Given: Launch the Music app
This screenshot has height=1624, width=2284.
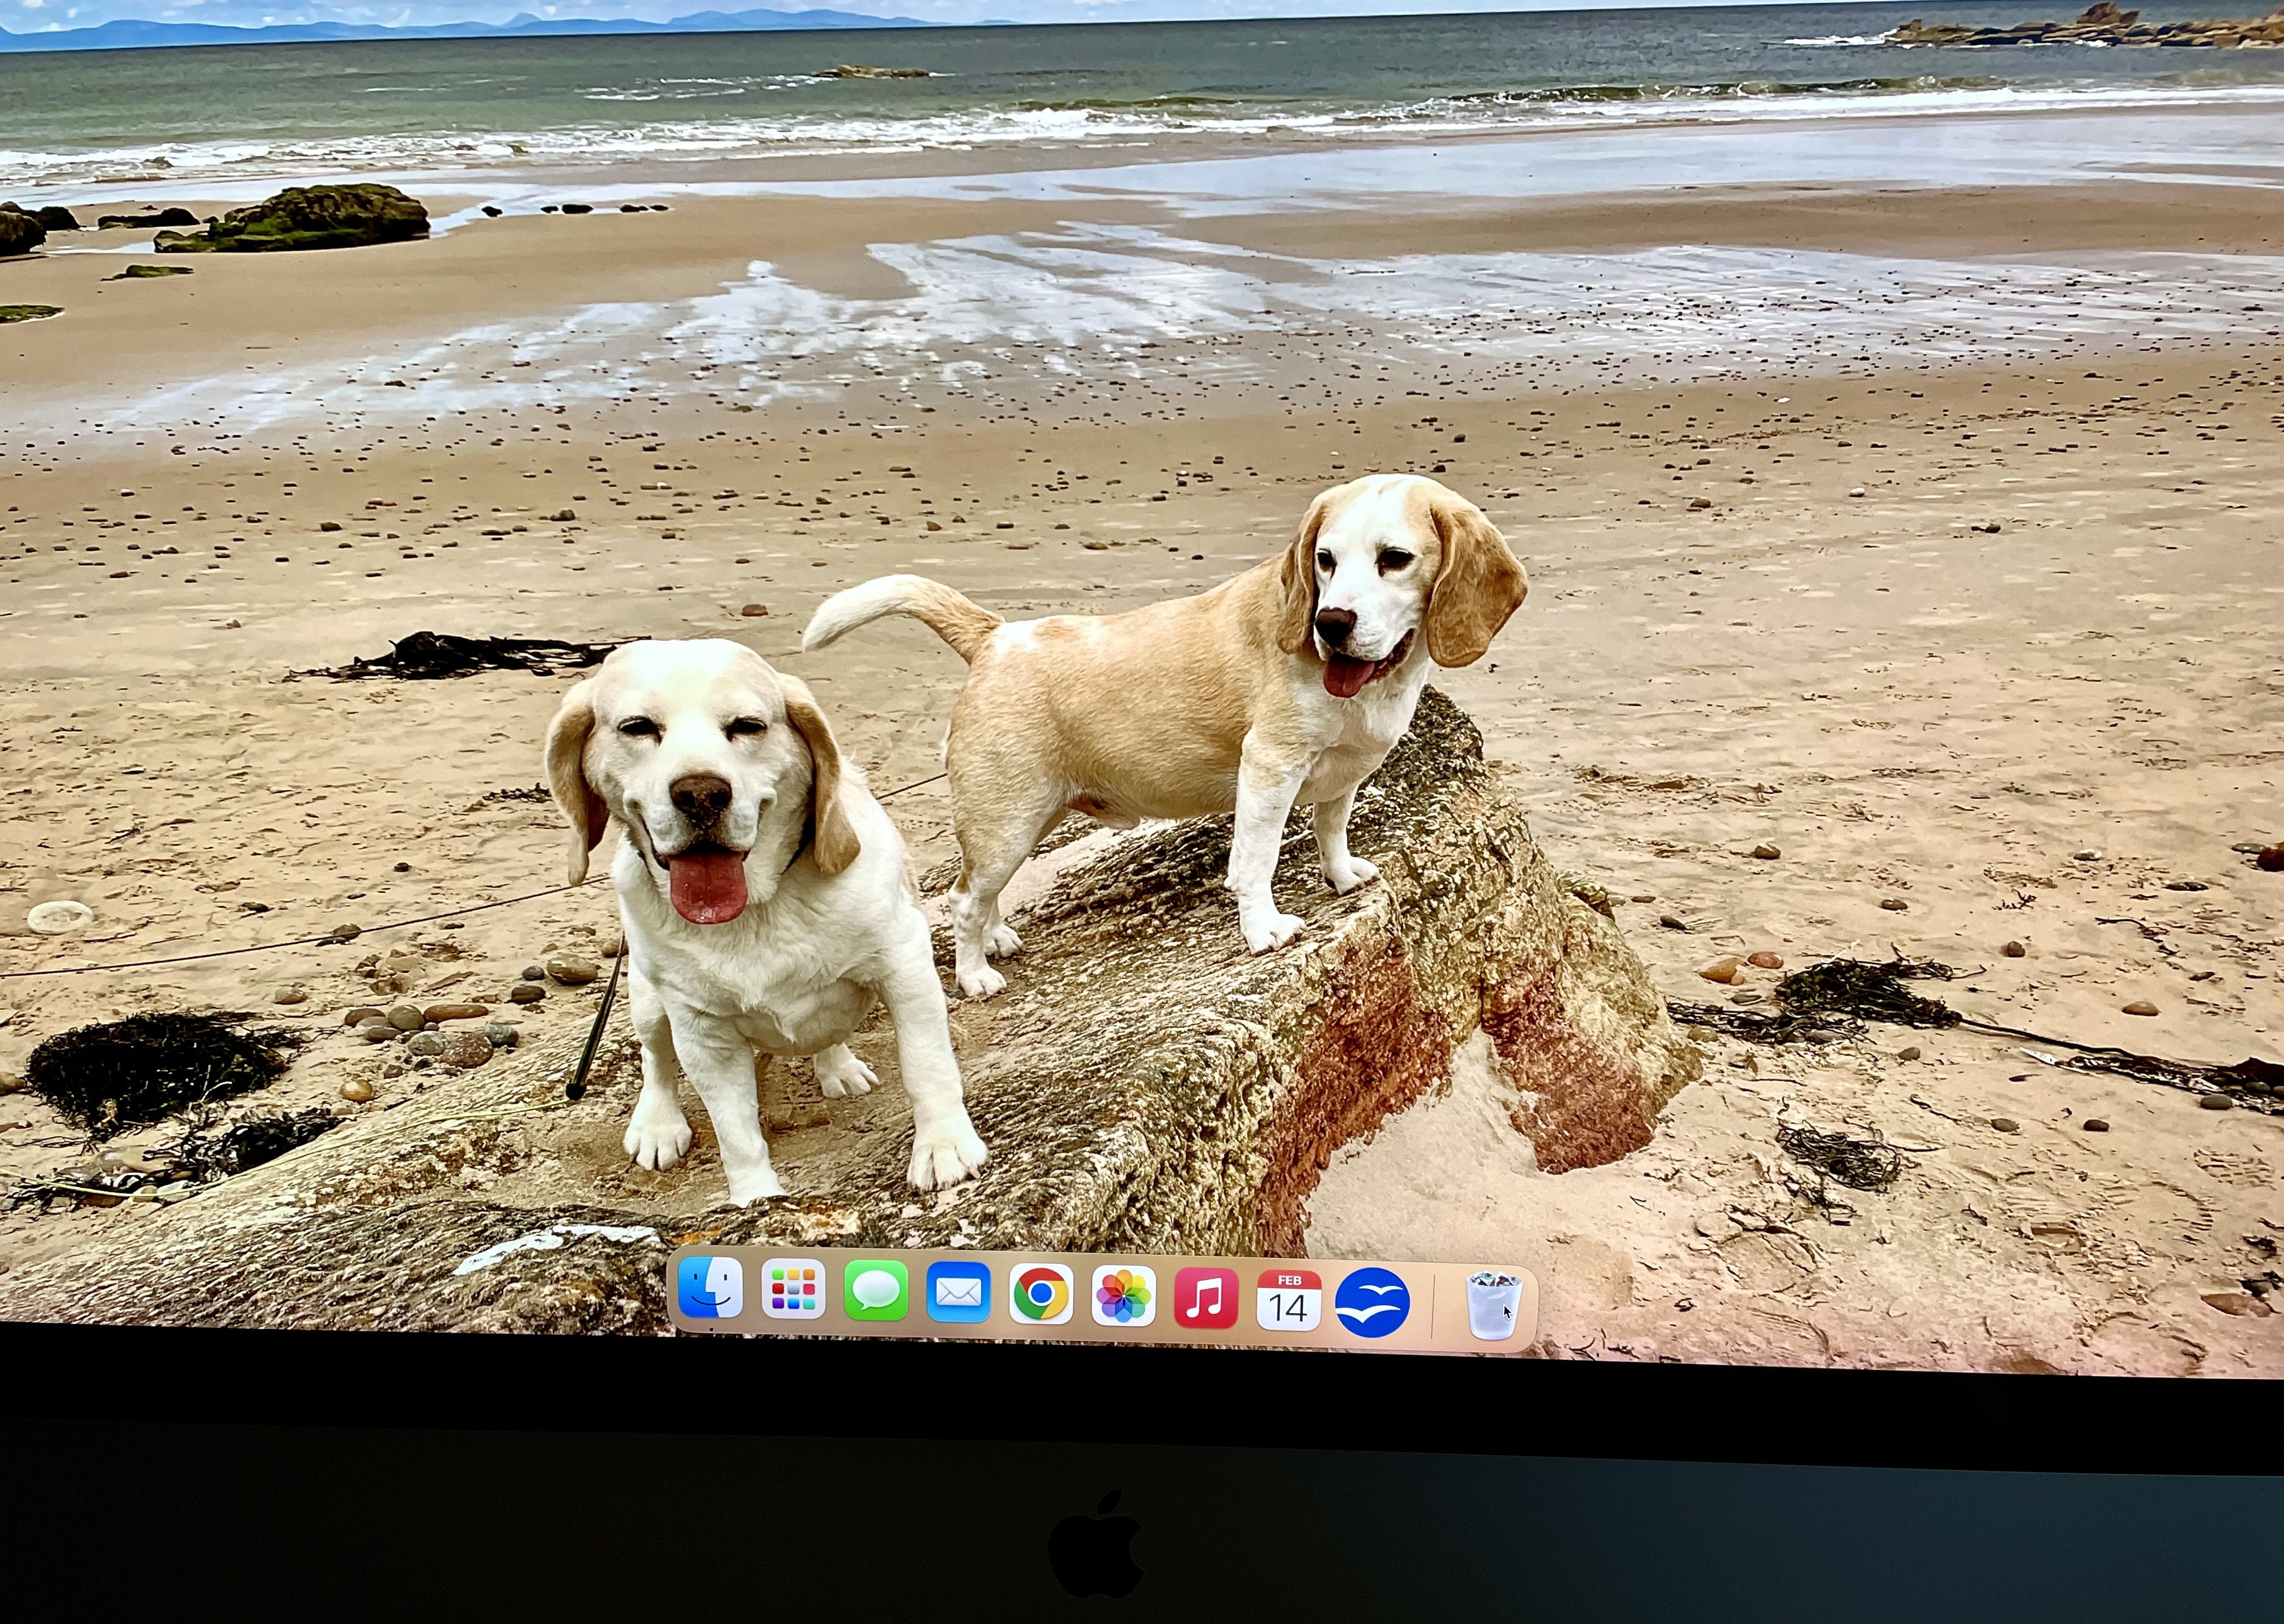Looking at the screenshot, I should click(x=1206, y=1299).
